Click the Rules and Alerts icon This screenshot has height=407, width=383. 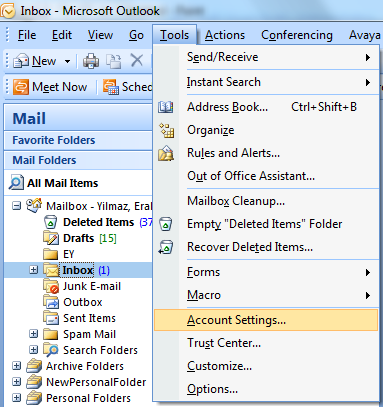coord(166,153)
